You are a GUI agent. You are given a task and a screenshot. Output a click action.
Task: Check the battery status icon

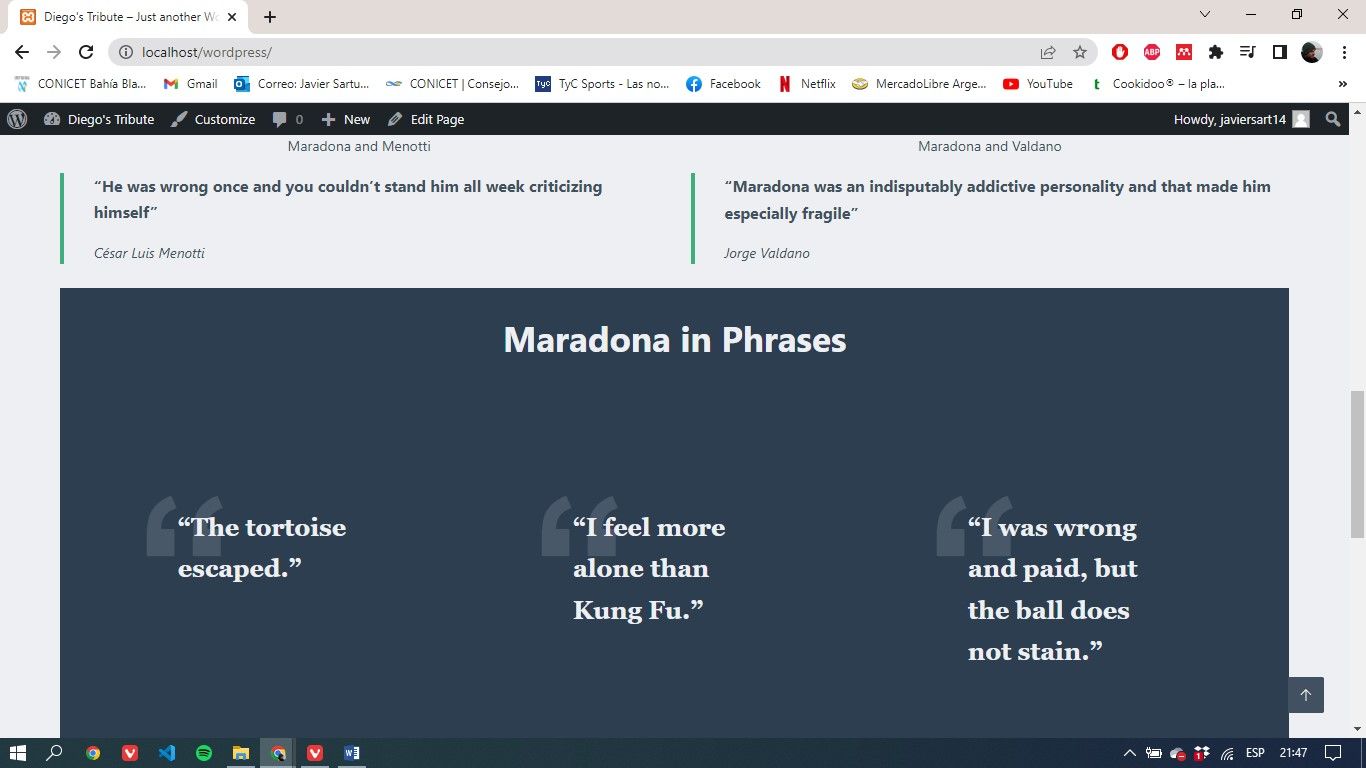(1153, 753)
